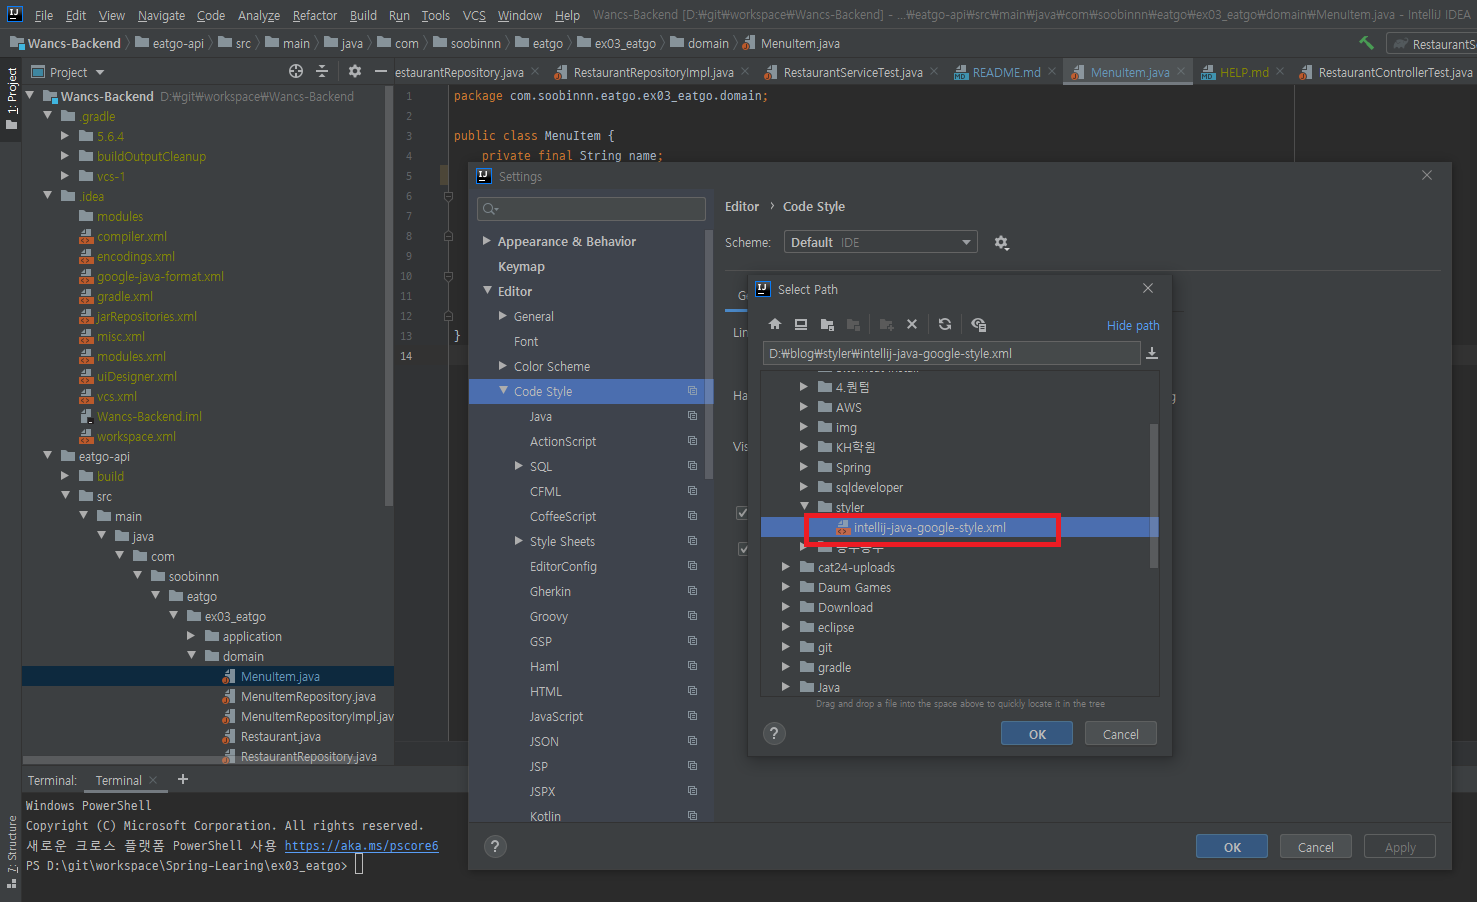Collapse the styler folder in Select Path

pos(804,507)
